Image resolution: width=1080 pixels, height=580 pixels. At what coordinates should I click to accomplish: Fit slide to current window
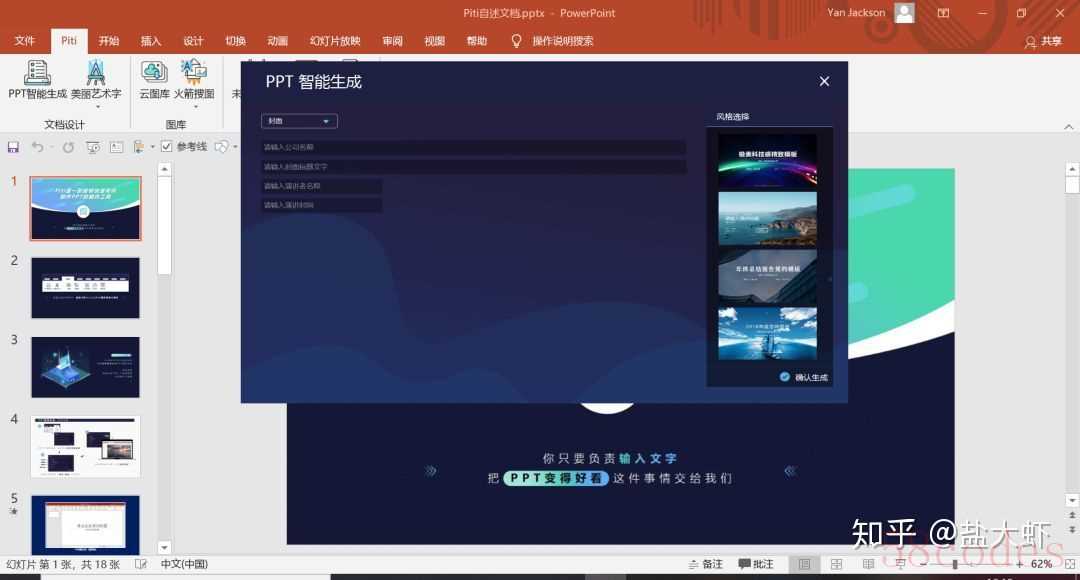[x=1070, y=564]
